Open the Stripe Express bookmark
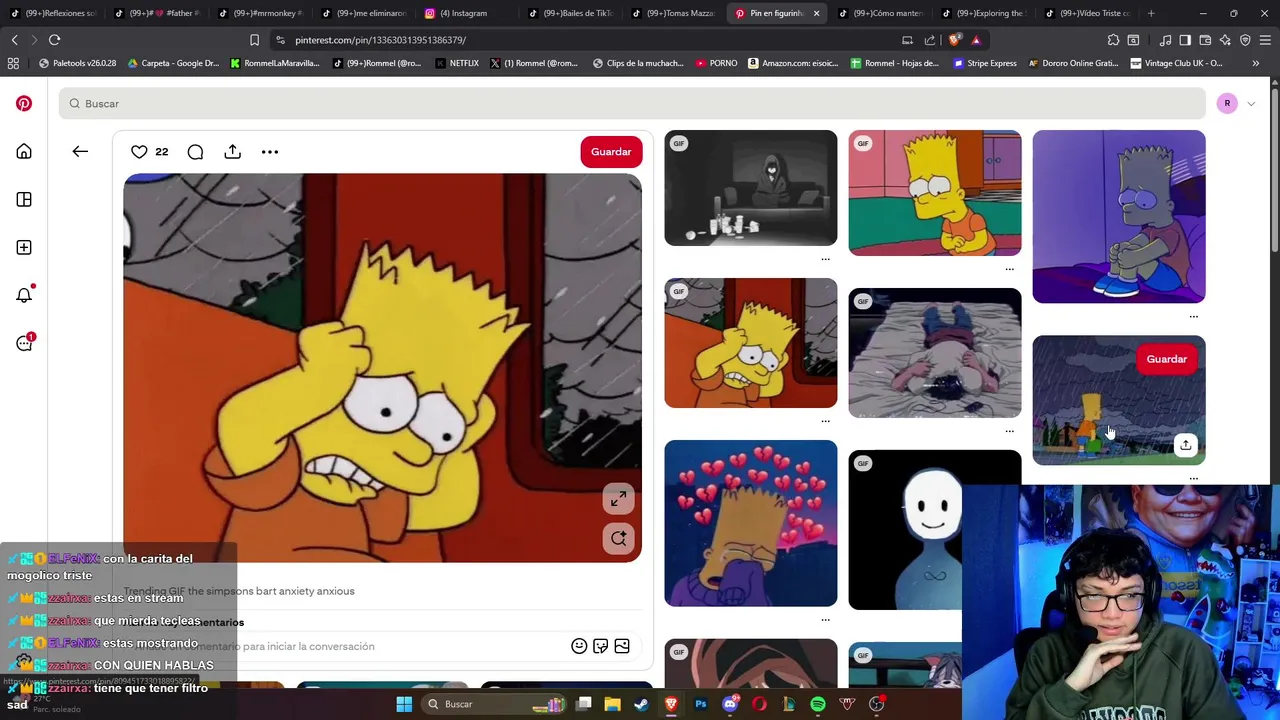This screenshot has height=720, width=1280. click(985, 63)
